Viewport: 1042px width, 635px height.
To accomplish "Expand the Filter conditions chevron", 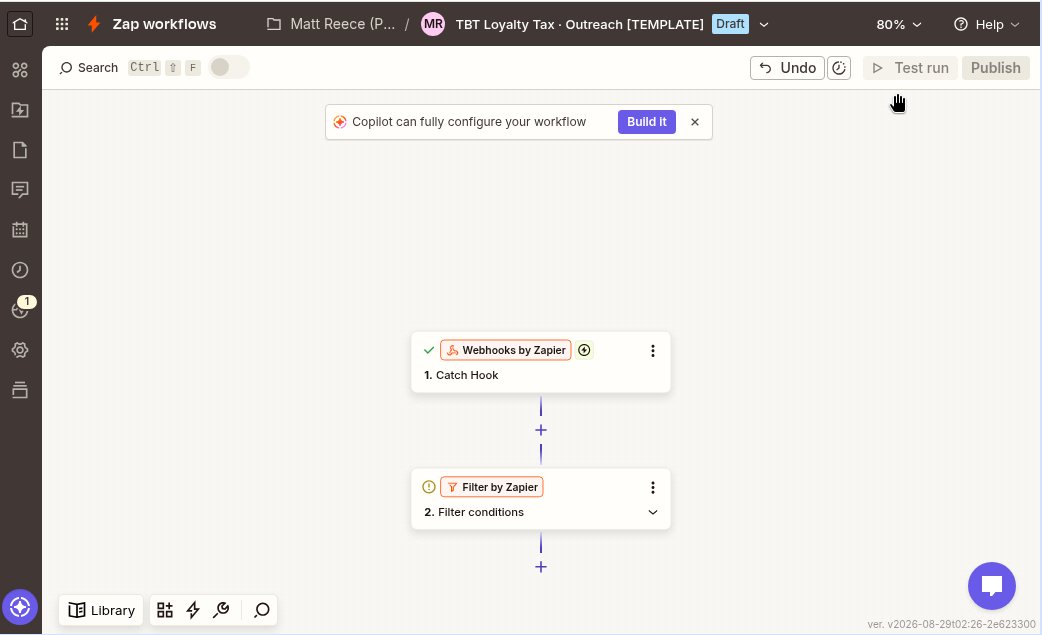I will (x=653, y=512).
